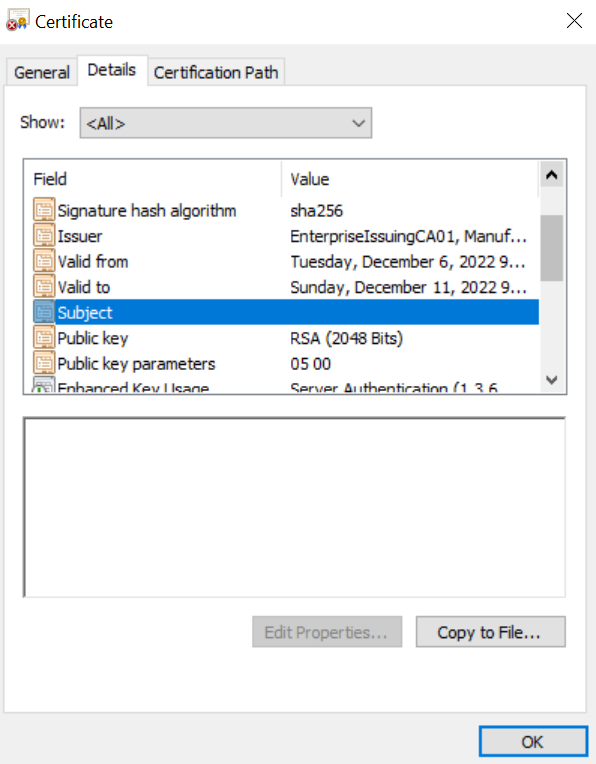596x764 pixels.
Task: Select the Details tab
Action: click(112, 70)
